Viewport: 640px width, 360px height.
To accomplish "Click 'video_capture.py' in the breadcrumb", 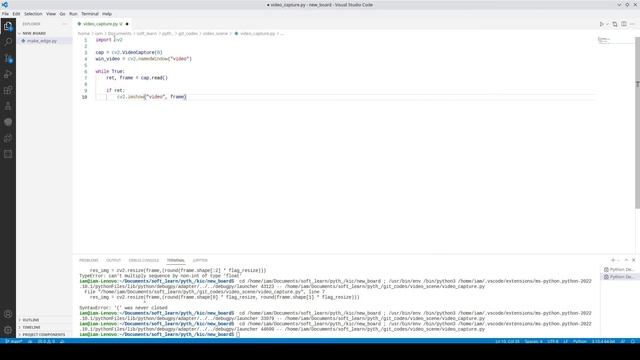I will click(257, 33).
